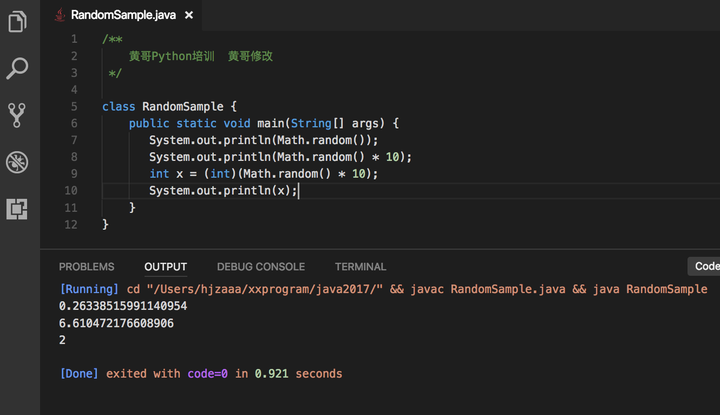Image resolution: width=720 pixels, height=415 pixels.
Task: Open the Explorer view in activity bar
Action: point(17,22)
